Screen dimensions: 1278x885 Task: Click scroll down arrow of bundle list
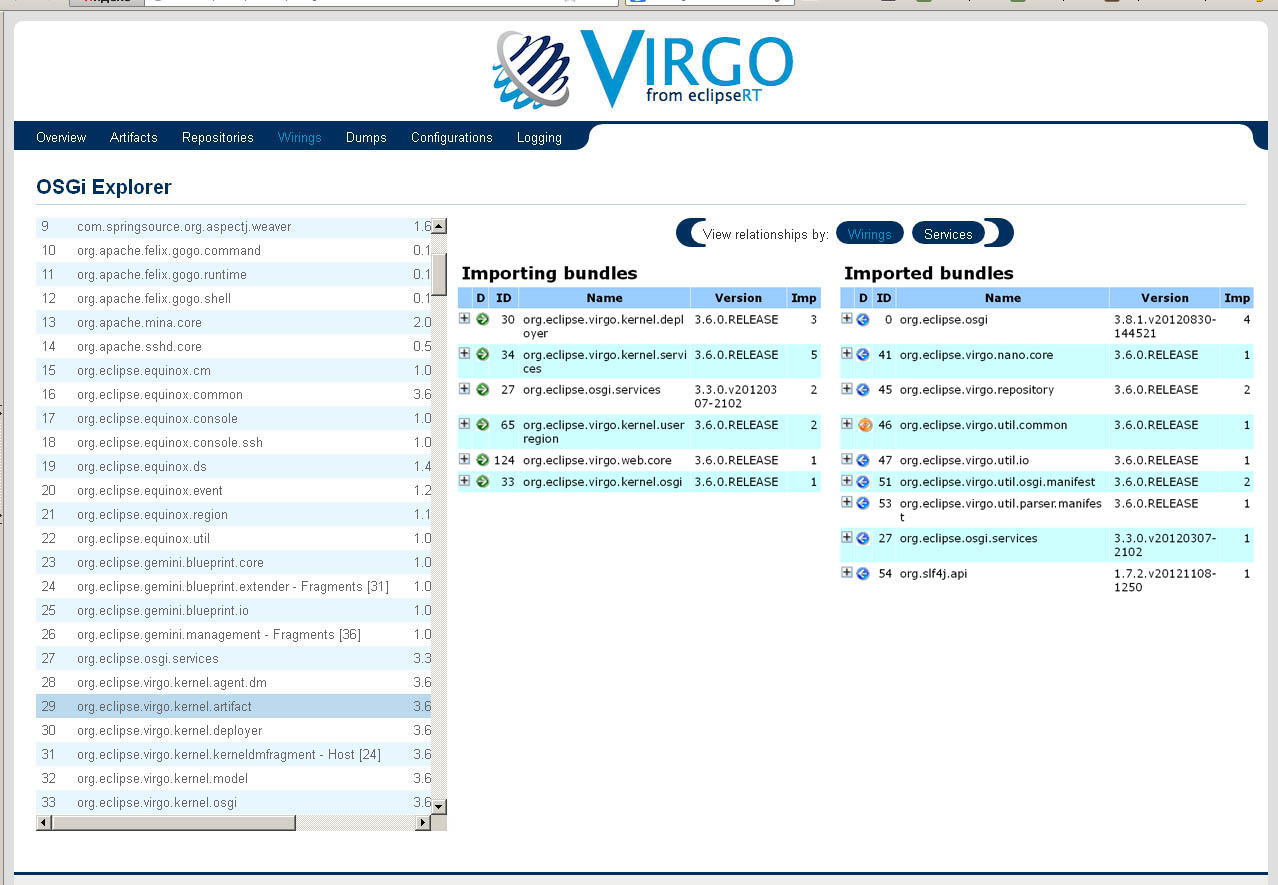click(x=439, y=806)
